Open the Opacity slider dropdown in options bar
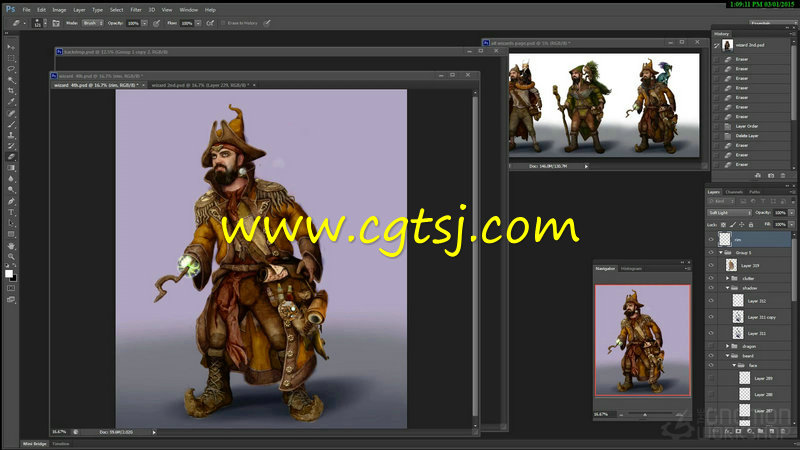 click(145, 23)
